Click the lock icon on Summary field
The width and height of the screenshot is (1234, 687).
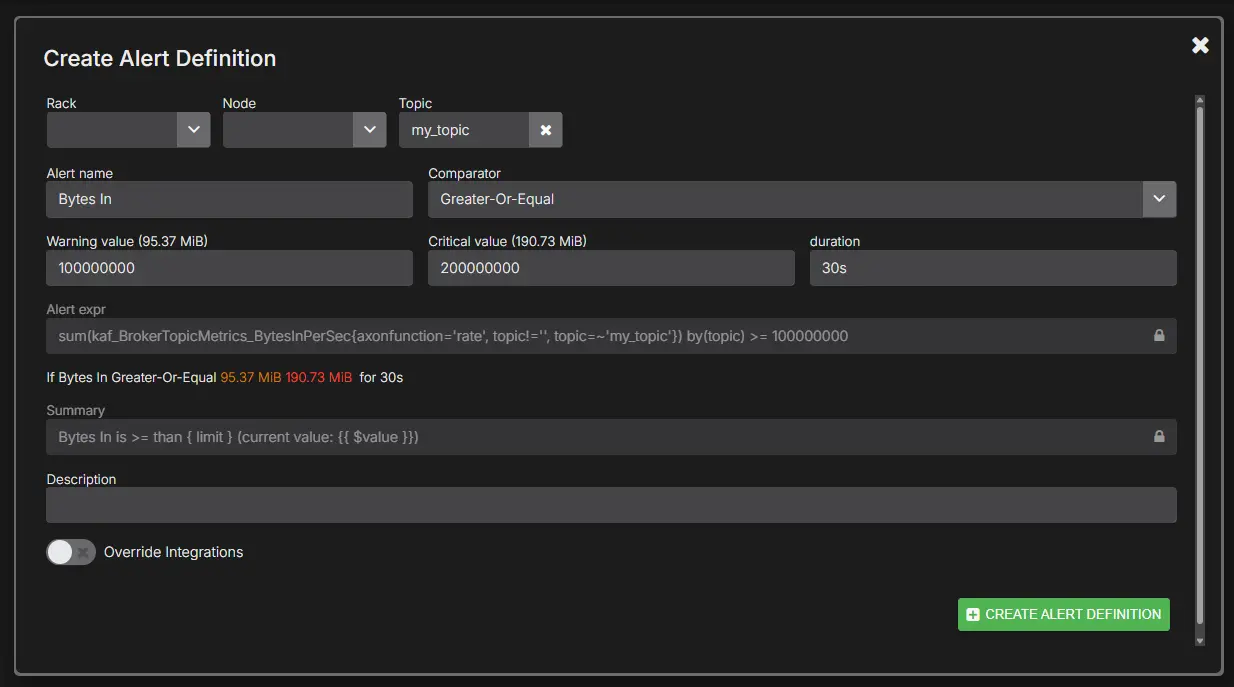(x=1160, y=436)
